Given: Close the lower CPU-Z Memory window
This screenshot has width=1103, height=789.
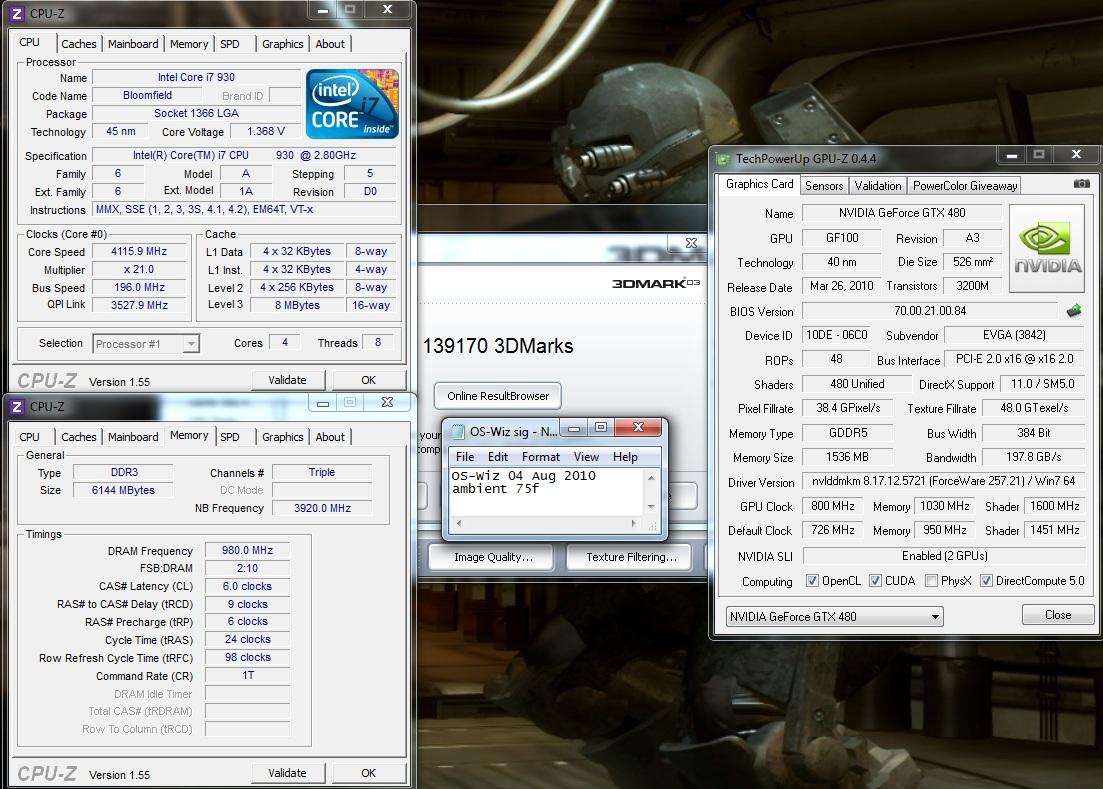Looking at the screenshot, I should pyautogui.click(x=387, y=402).
